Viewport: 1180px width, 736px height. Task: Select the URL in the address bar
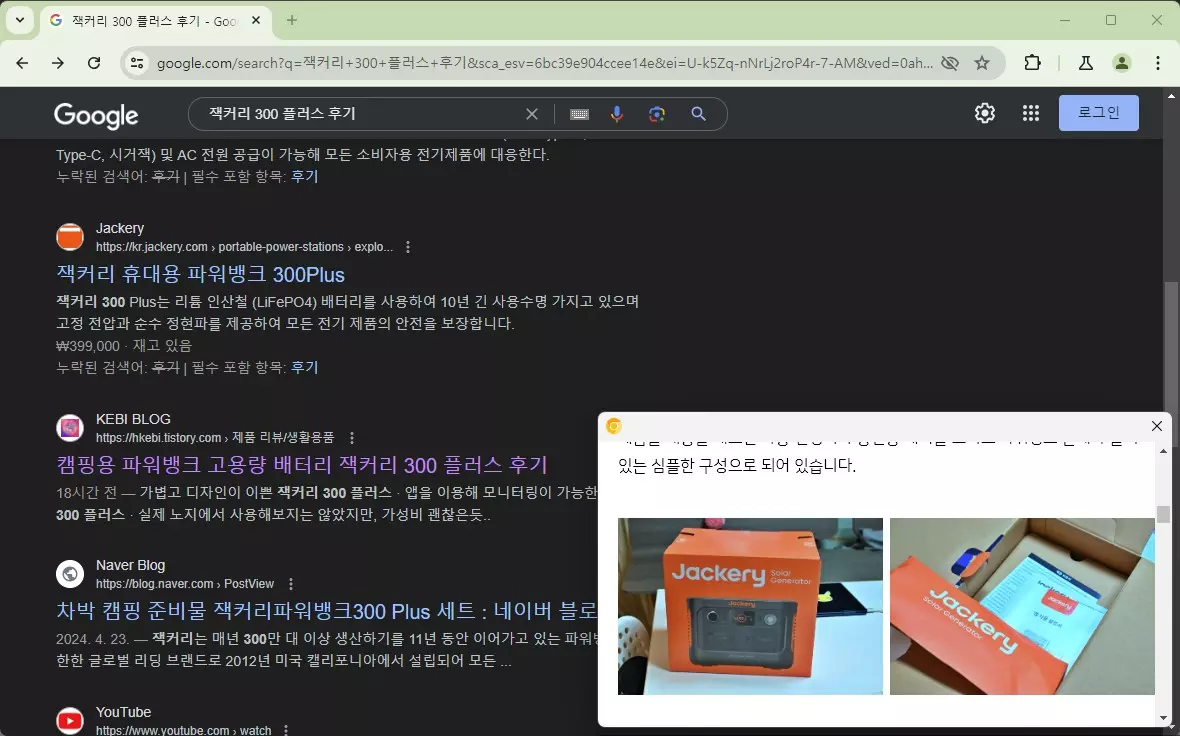point(544,63)
